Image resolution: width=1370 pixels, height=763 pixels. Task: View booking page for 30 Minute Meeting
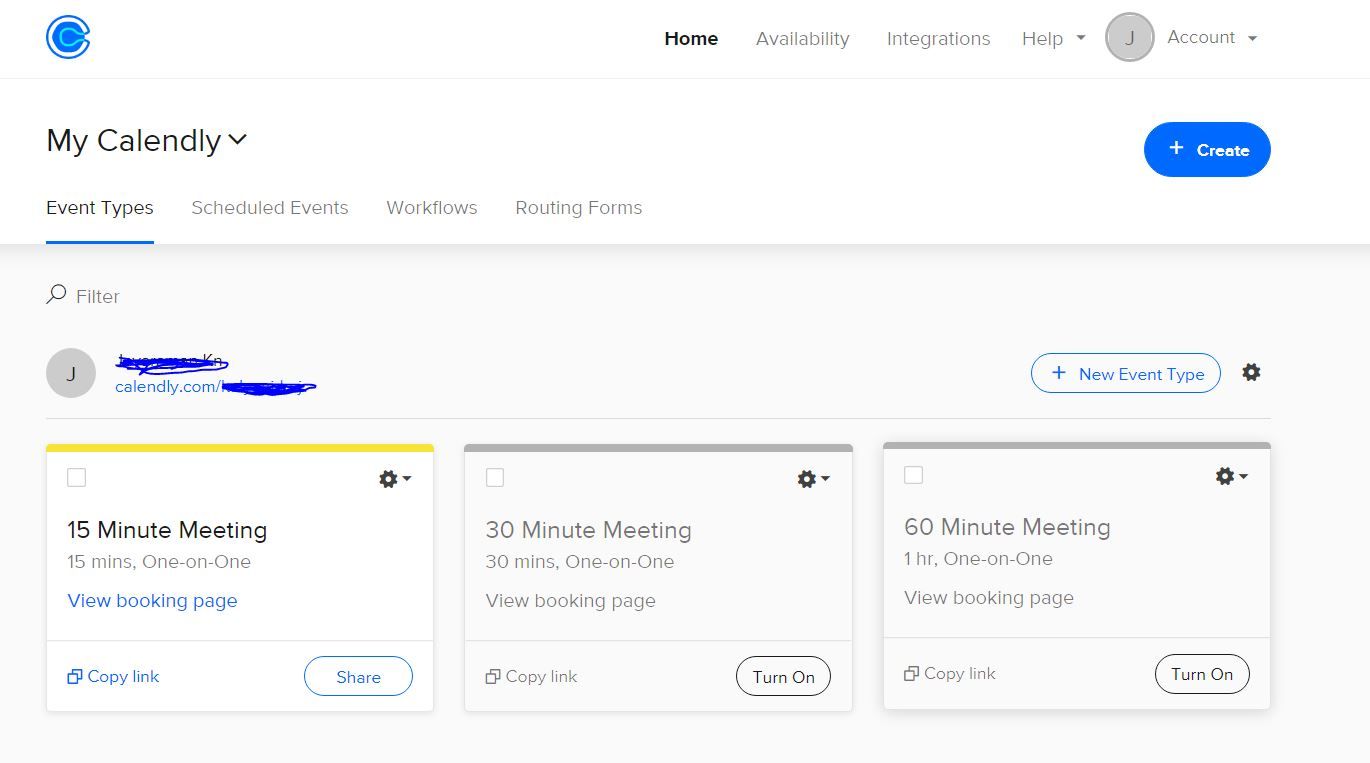(570, 601)
